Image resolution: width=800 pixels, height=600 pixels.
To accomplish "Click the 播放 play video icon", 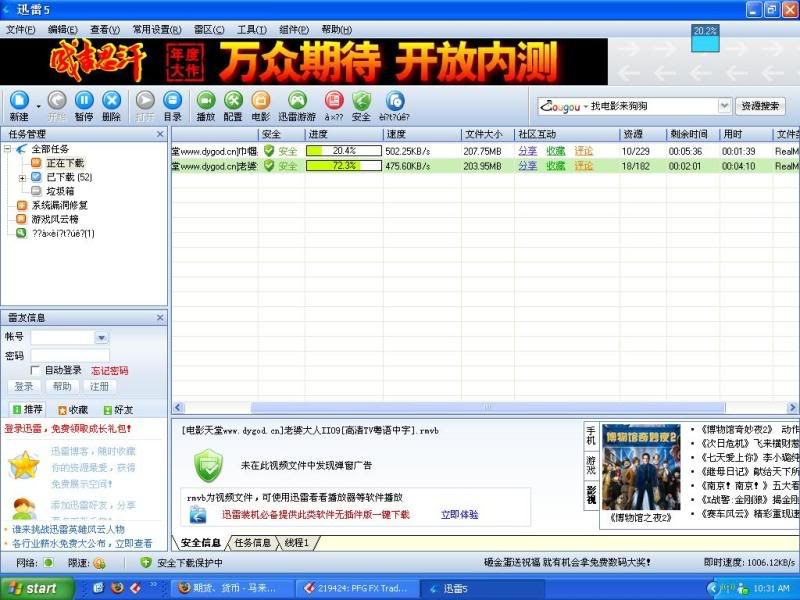I will [205, 100].
